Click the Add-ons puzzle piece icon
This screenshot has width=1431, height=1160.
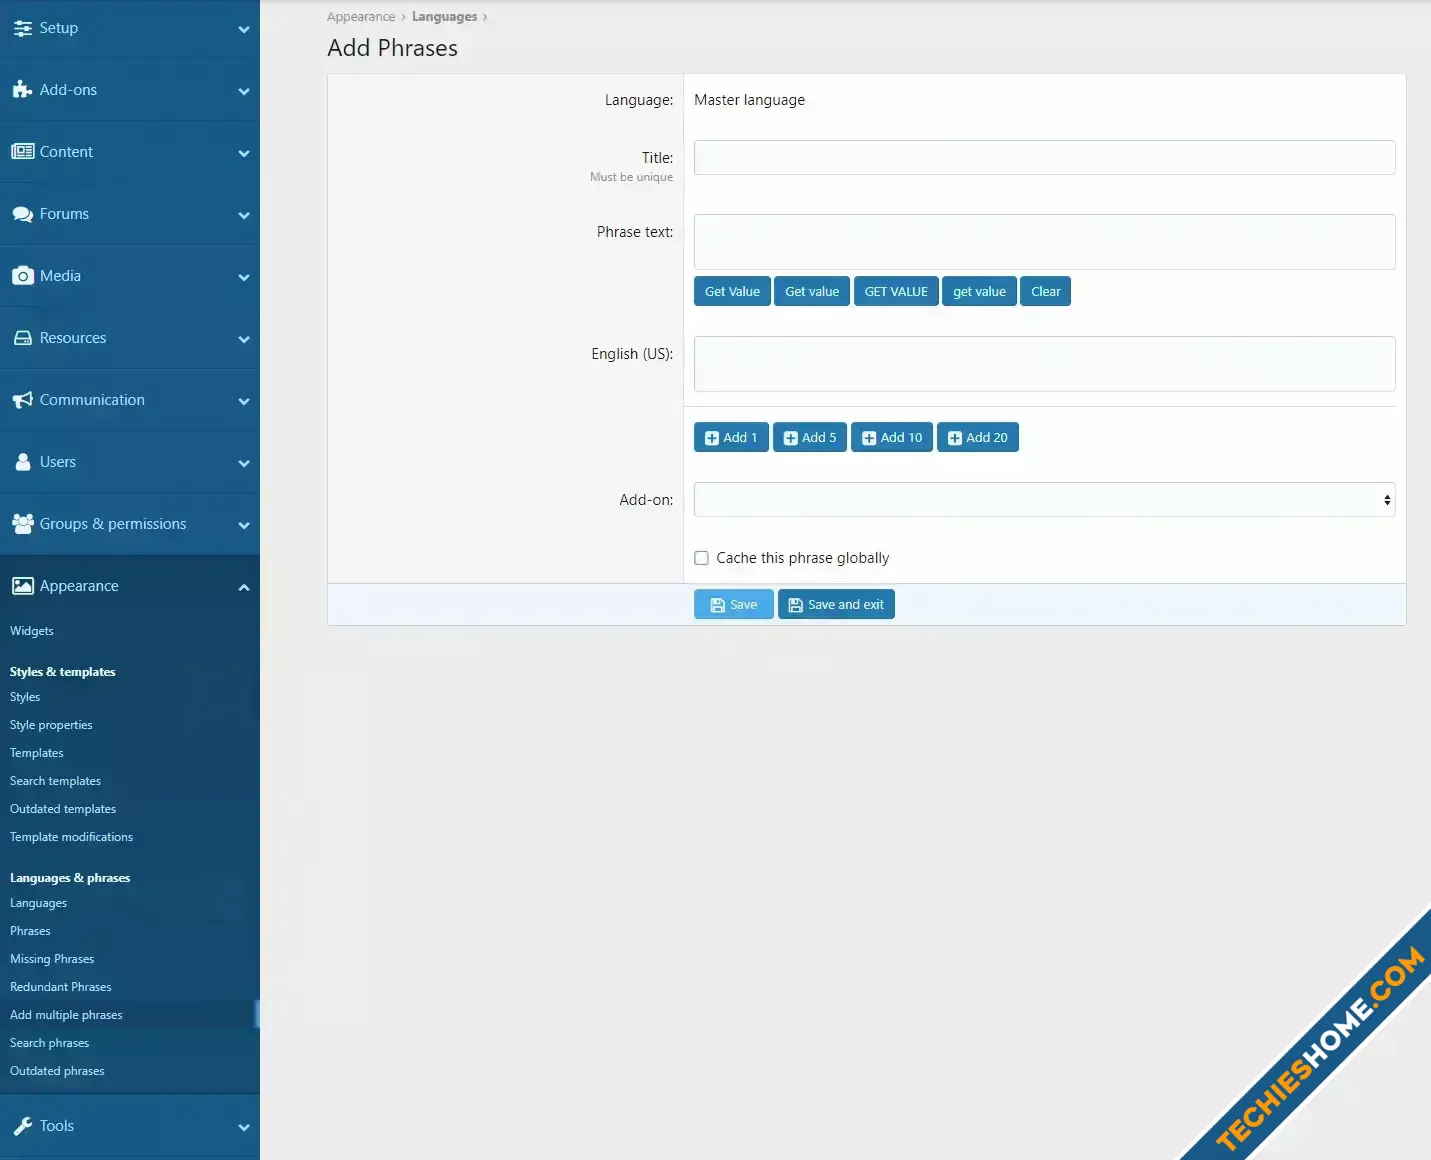[x=22, y=90]
